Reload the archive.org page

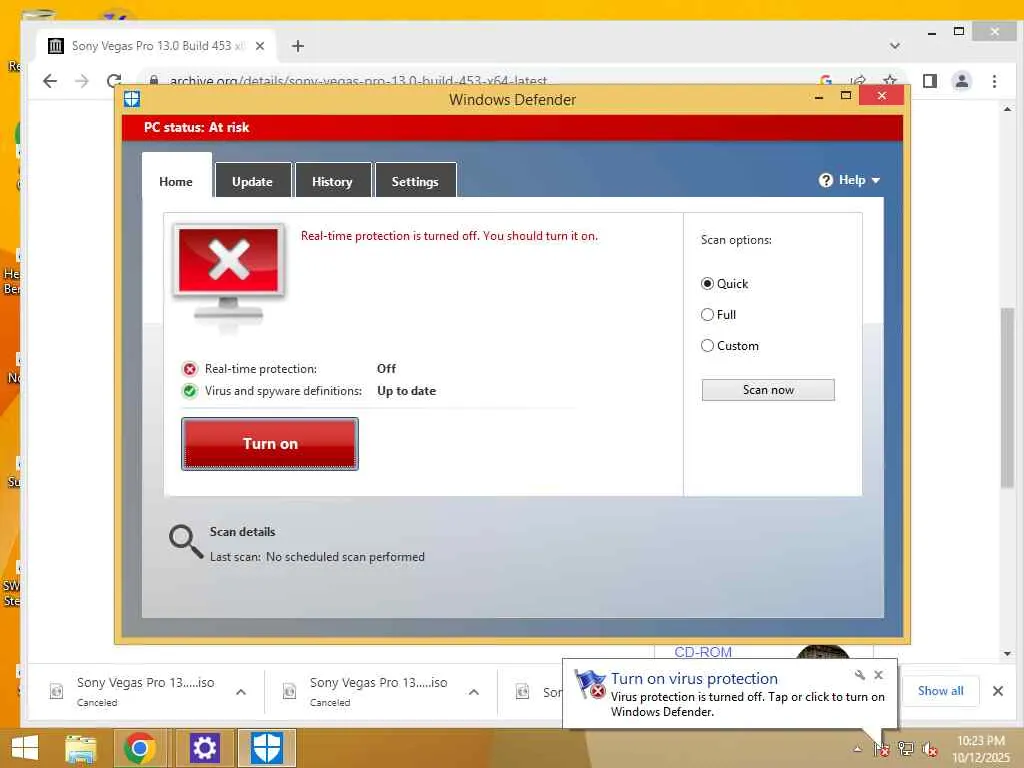(x=114, y=81)
